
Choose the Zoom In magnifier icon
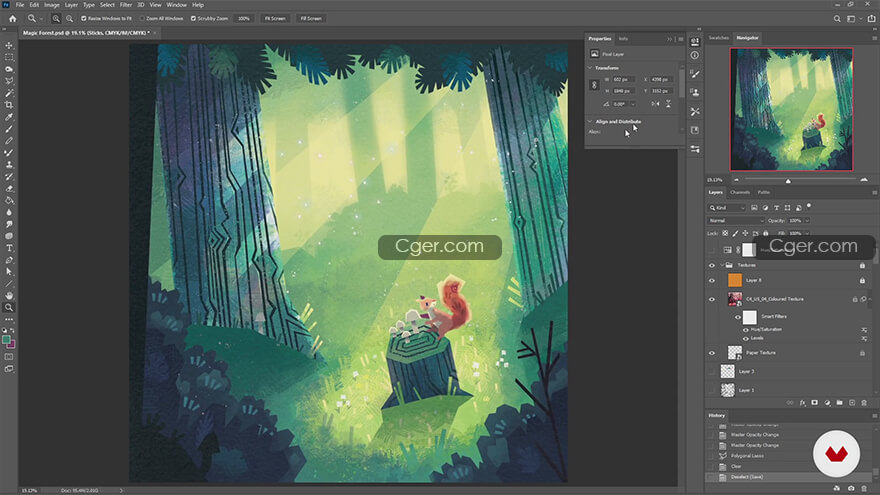(x=55, y=18)
